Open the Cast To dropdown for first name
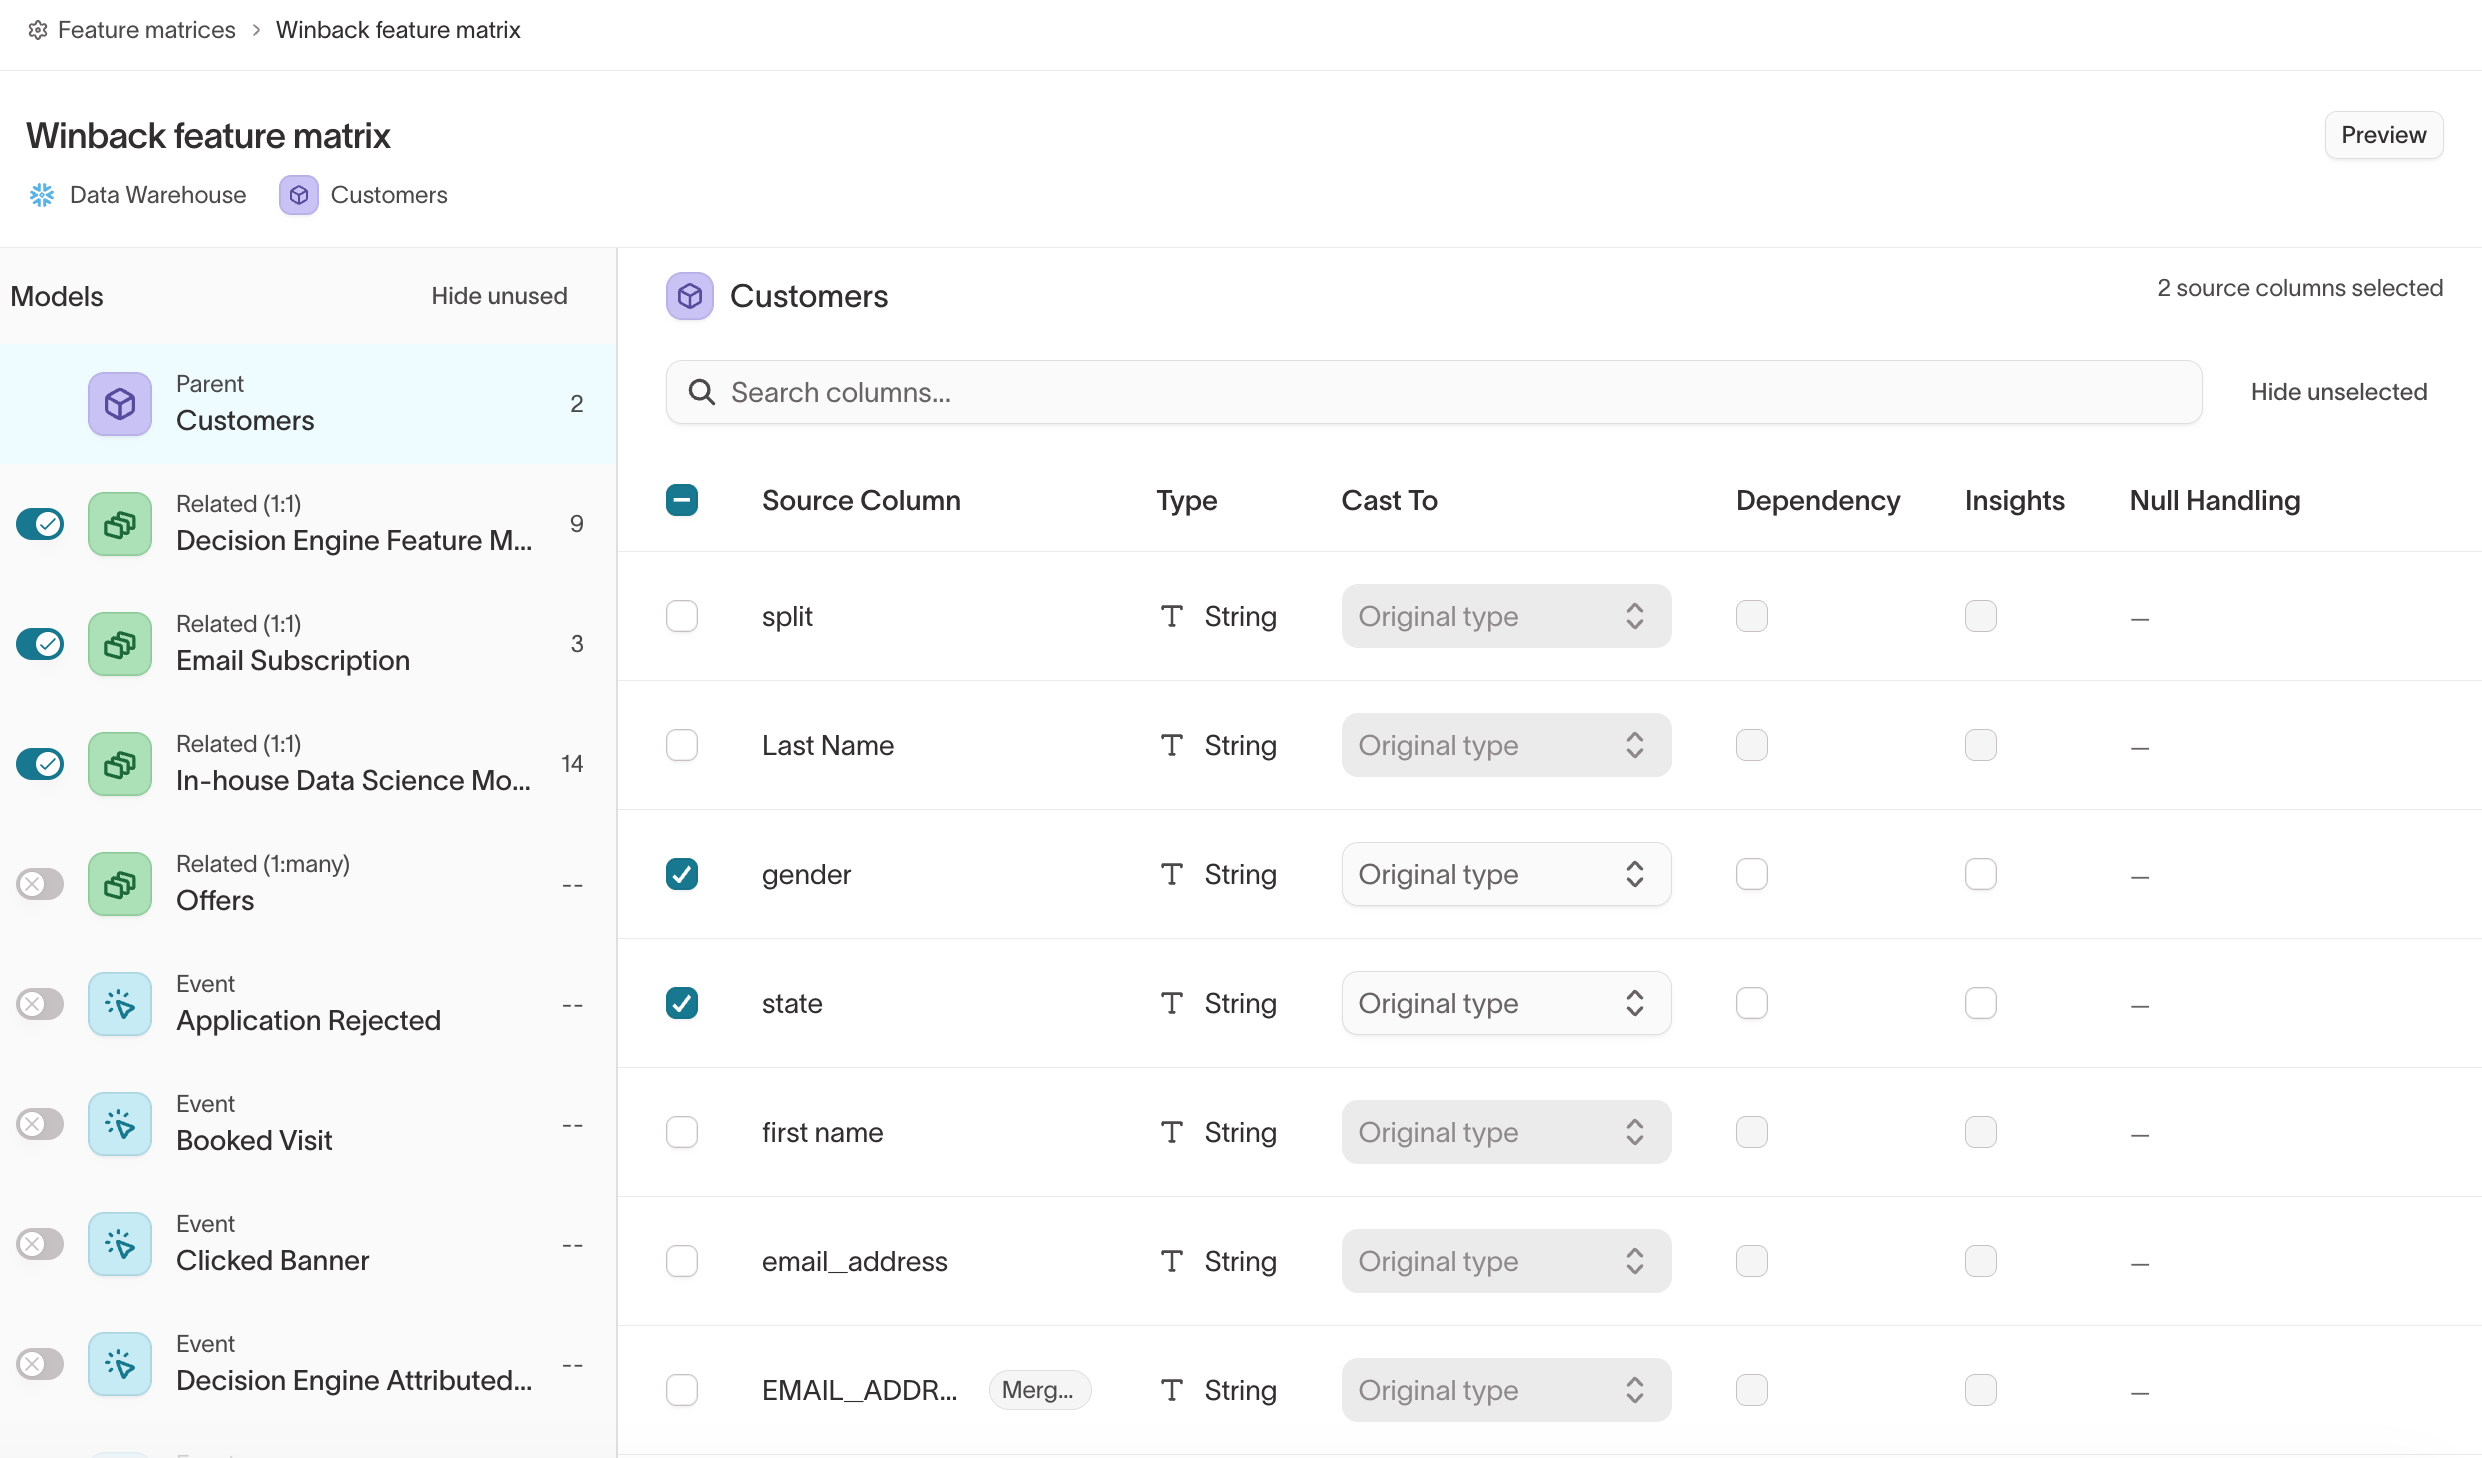Viewport: 2482px width, 1458px height. tap(1506, 1132)
